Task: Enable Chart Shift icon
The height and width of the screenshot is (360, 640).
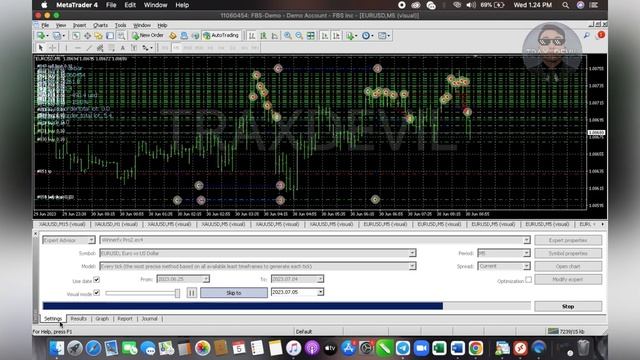Action: pos(336,36)
